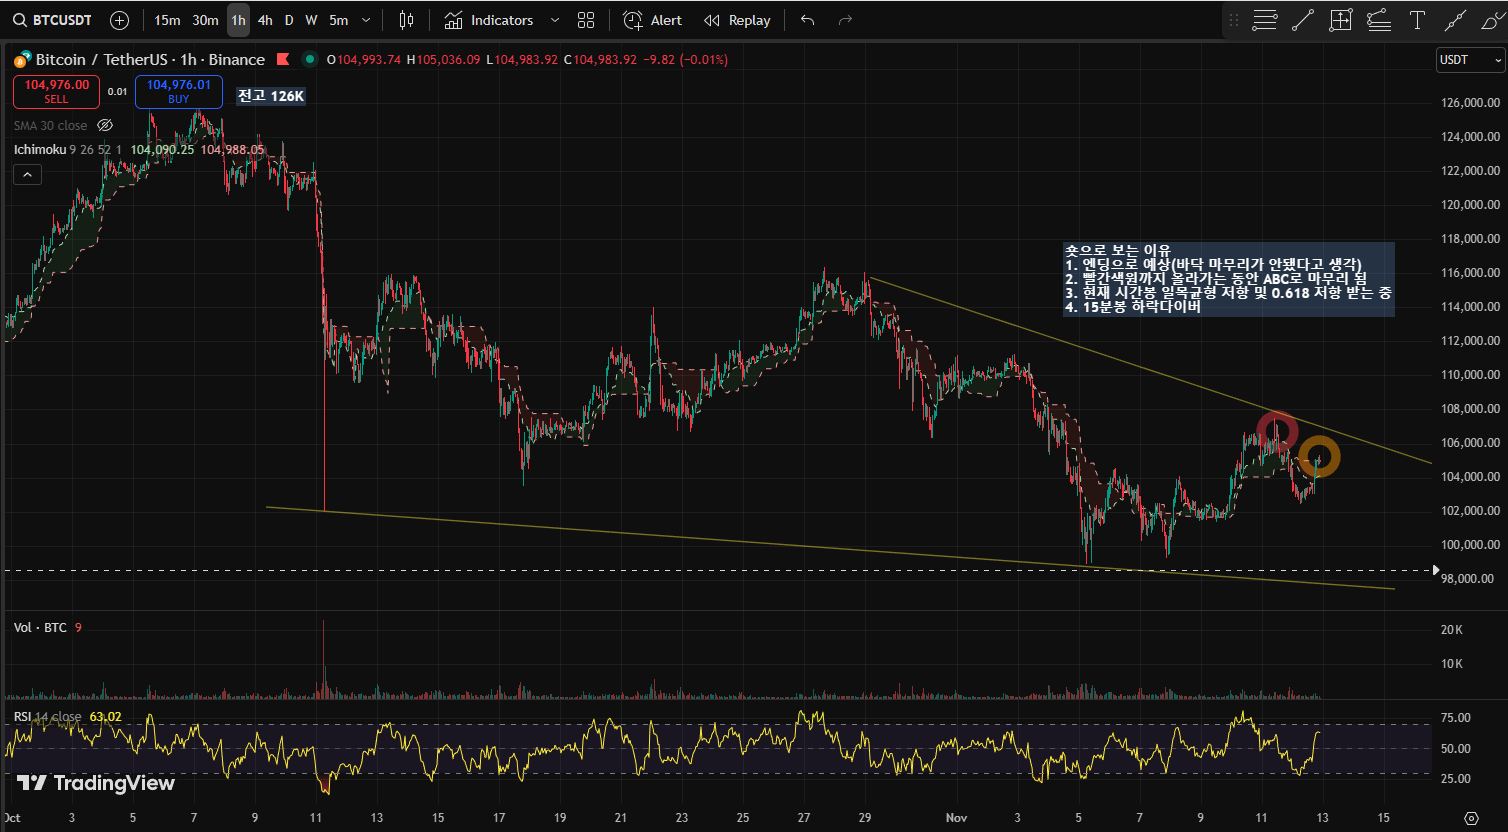Toggle the green market status dot
This screenshot has width=1508, height=832.
(x=310, y=60)
